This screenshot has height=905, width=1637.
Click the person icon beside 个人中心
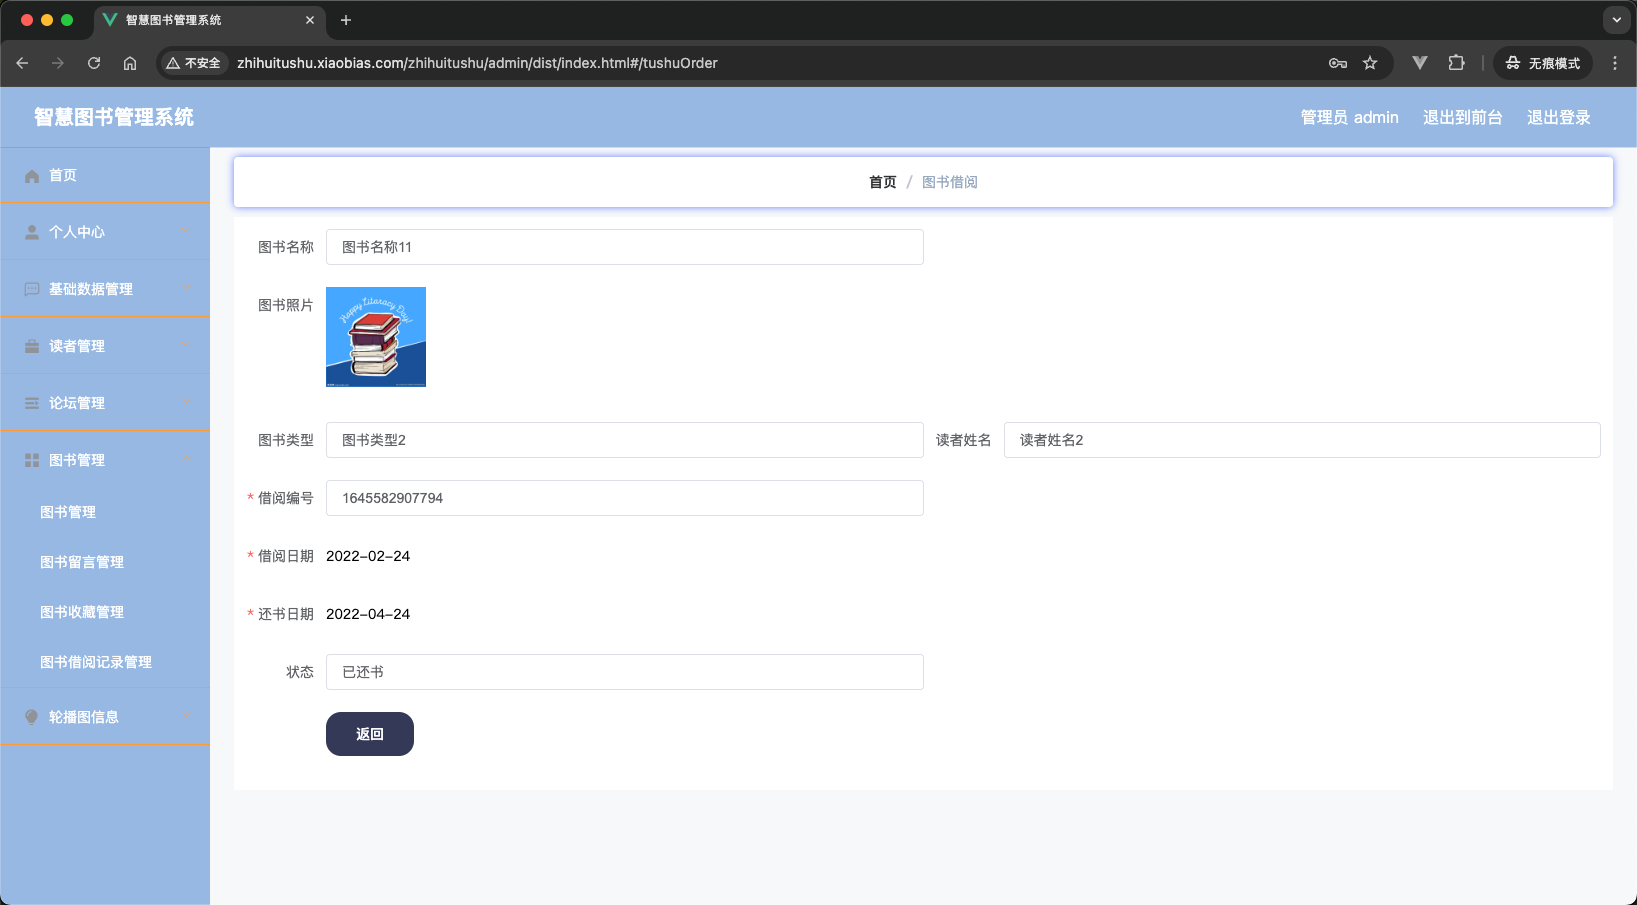click(32, 232)
